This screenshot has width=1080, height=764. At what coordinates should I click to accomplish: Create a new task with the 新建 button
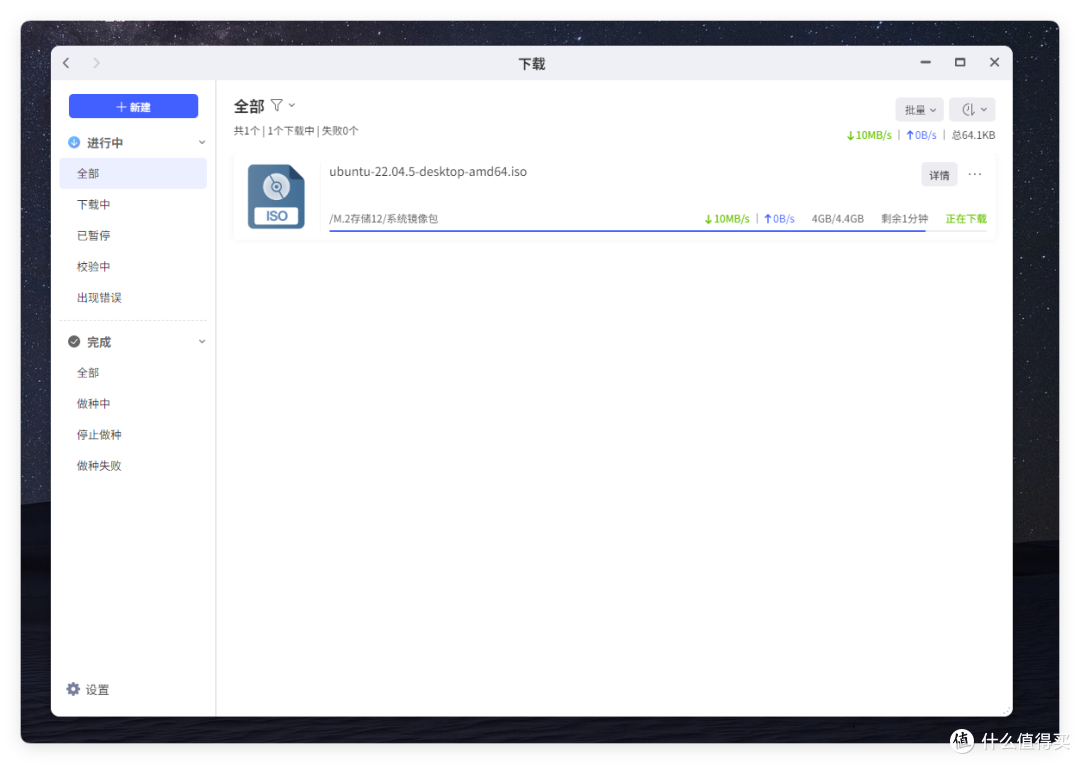point(133,106)
